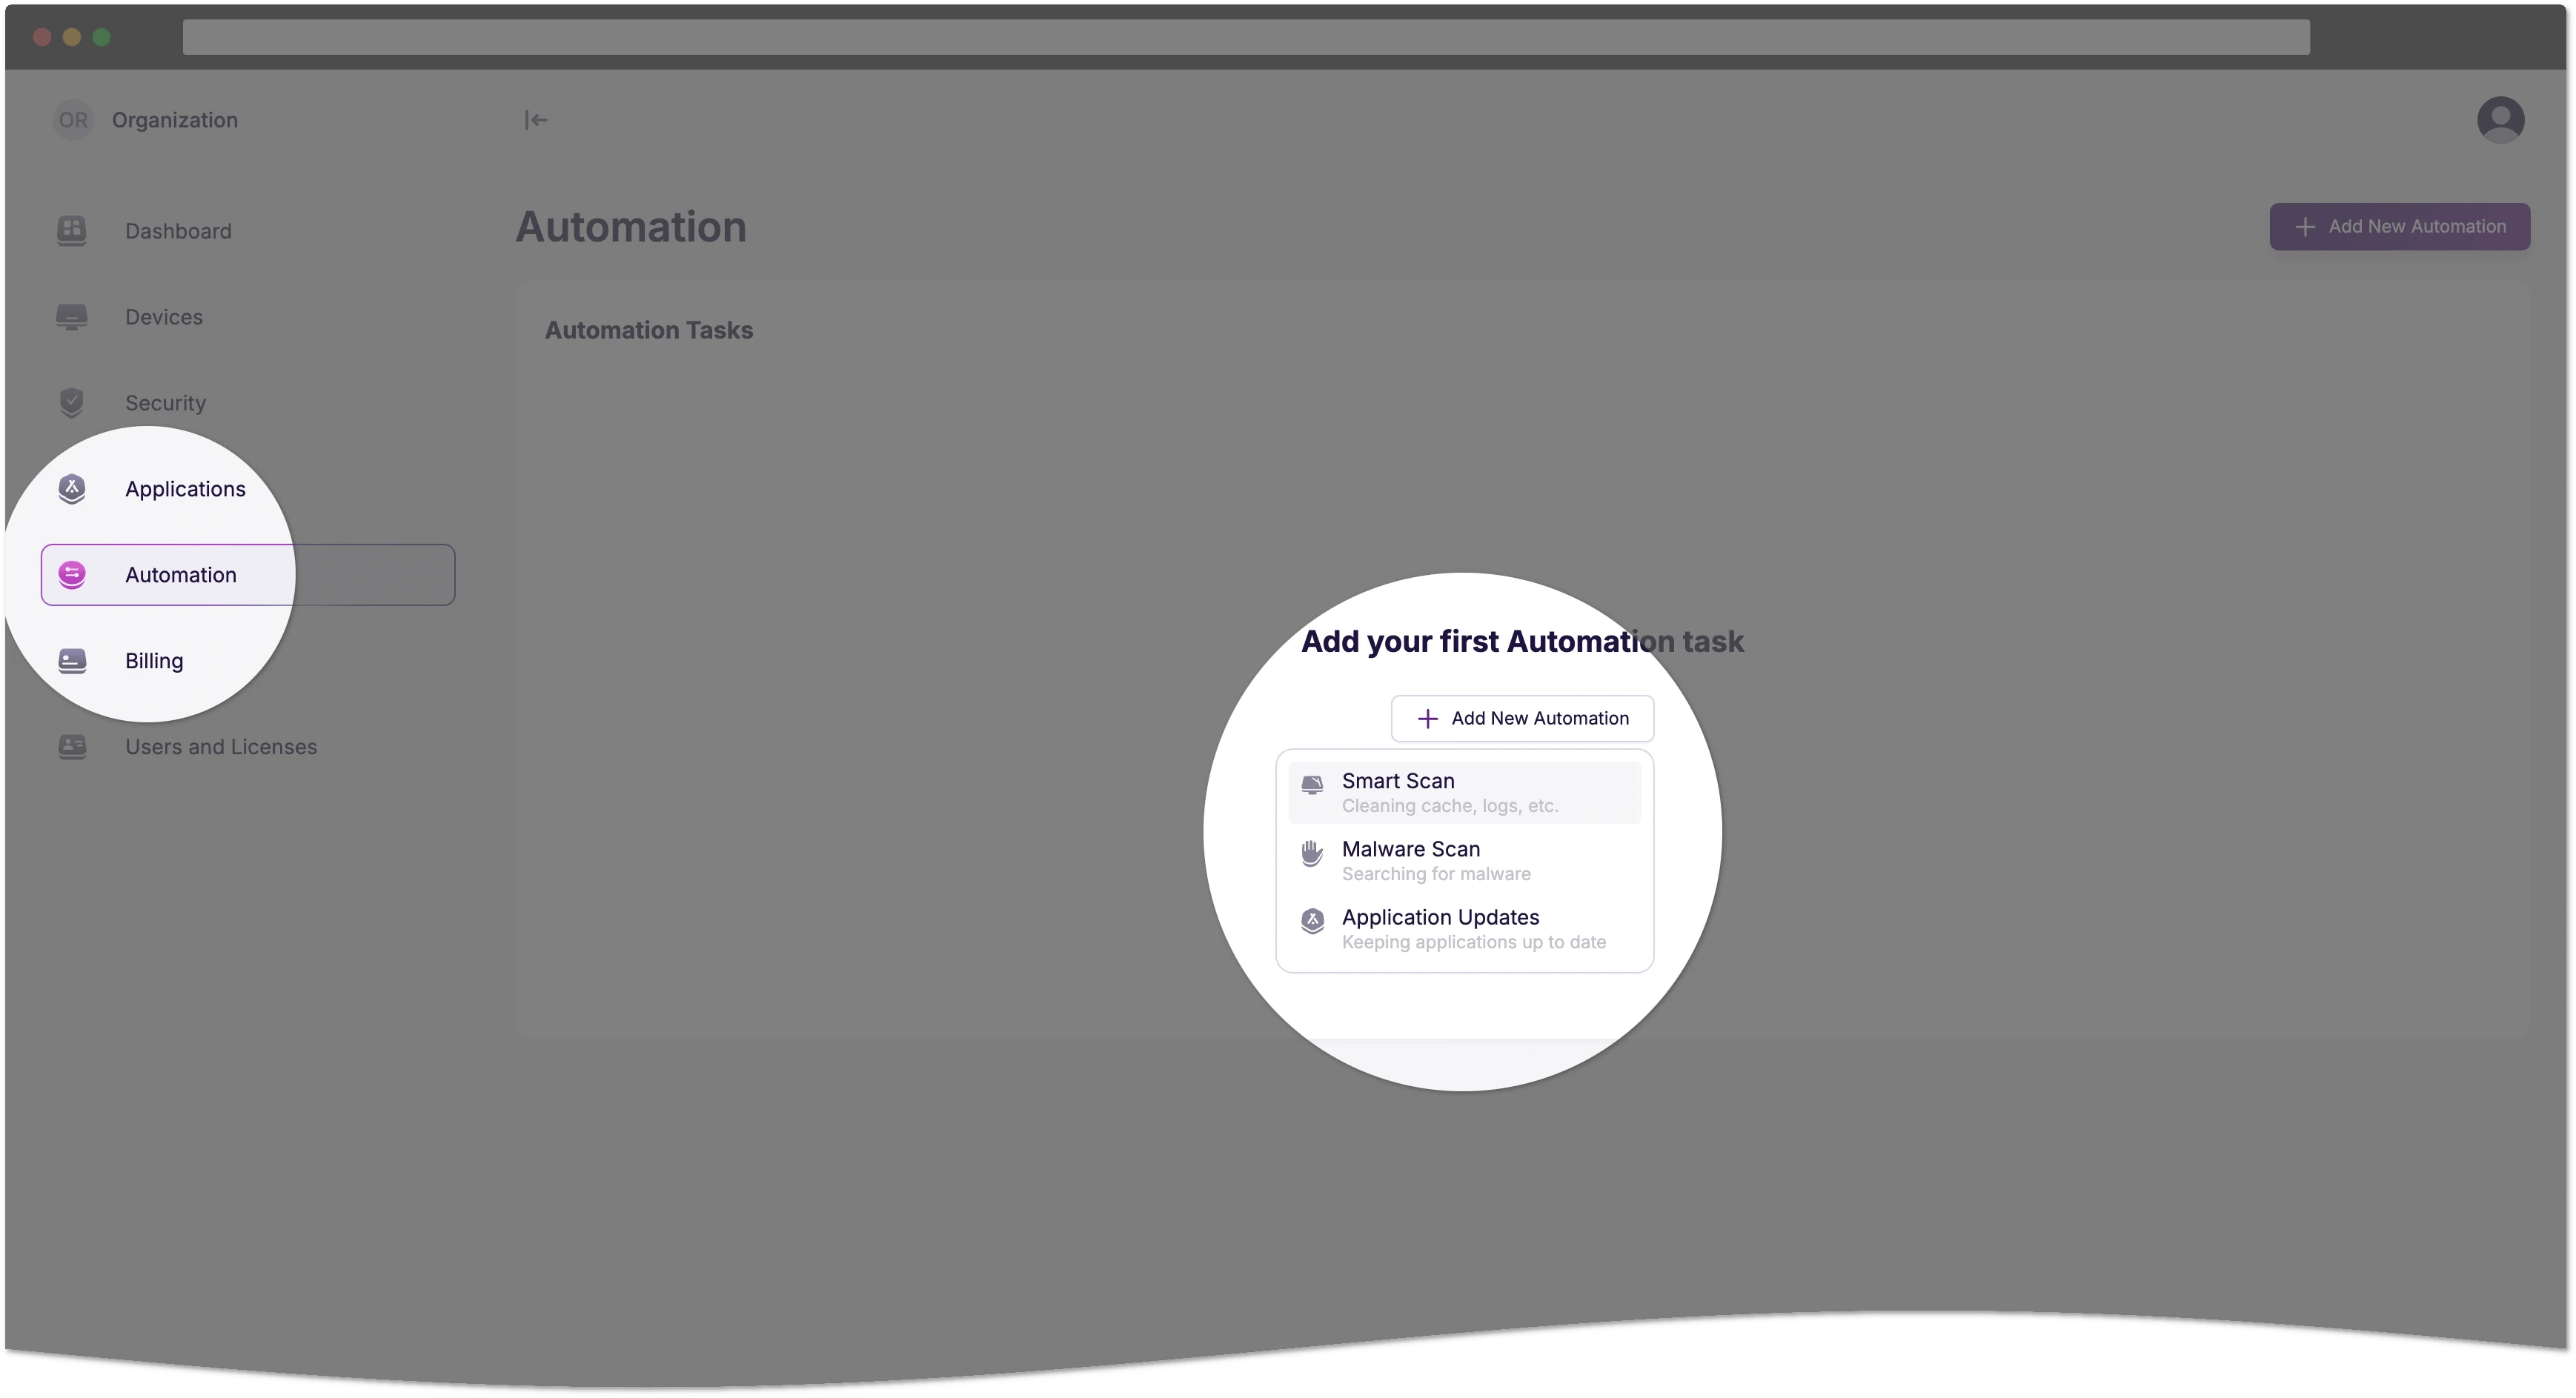Maximize window with green button

[101, 37]
